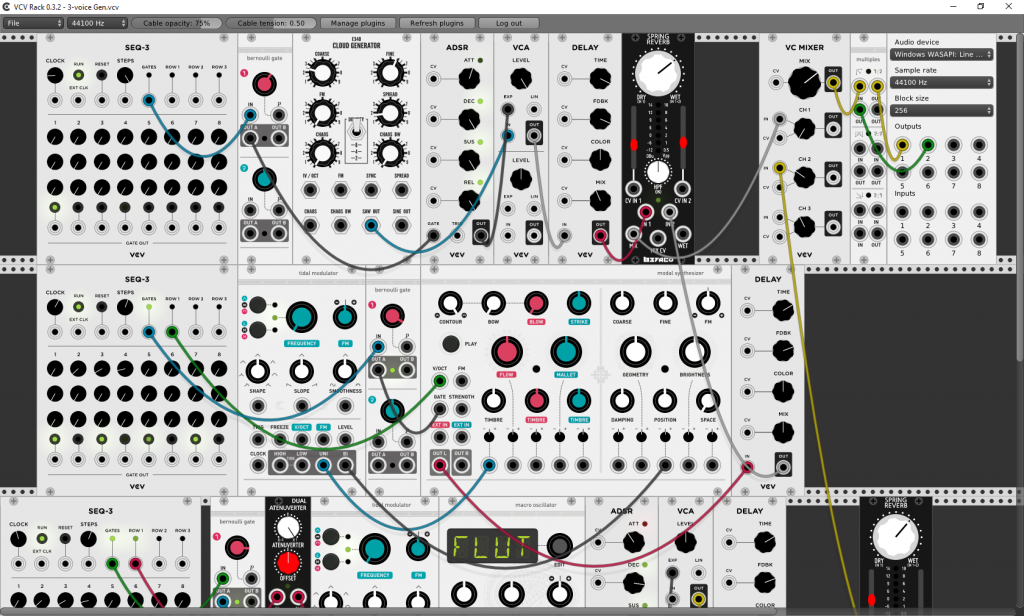Click the Cloud Generator CHAOS BW knob
The width and height of the screenshot is (1024, 616).
click(390, 154)
